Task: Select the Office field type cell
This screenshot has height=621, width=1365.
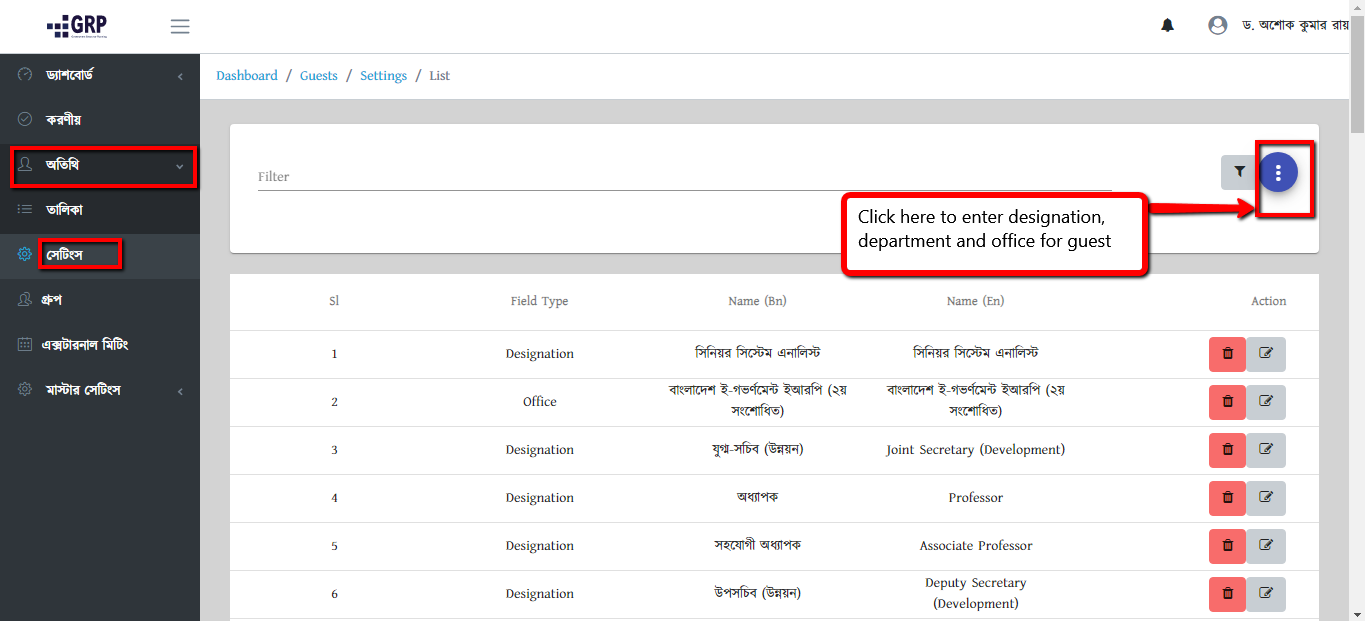Action: click(539, 402)
